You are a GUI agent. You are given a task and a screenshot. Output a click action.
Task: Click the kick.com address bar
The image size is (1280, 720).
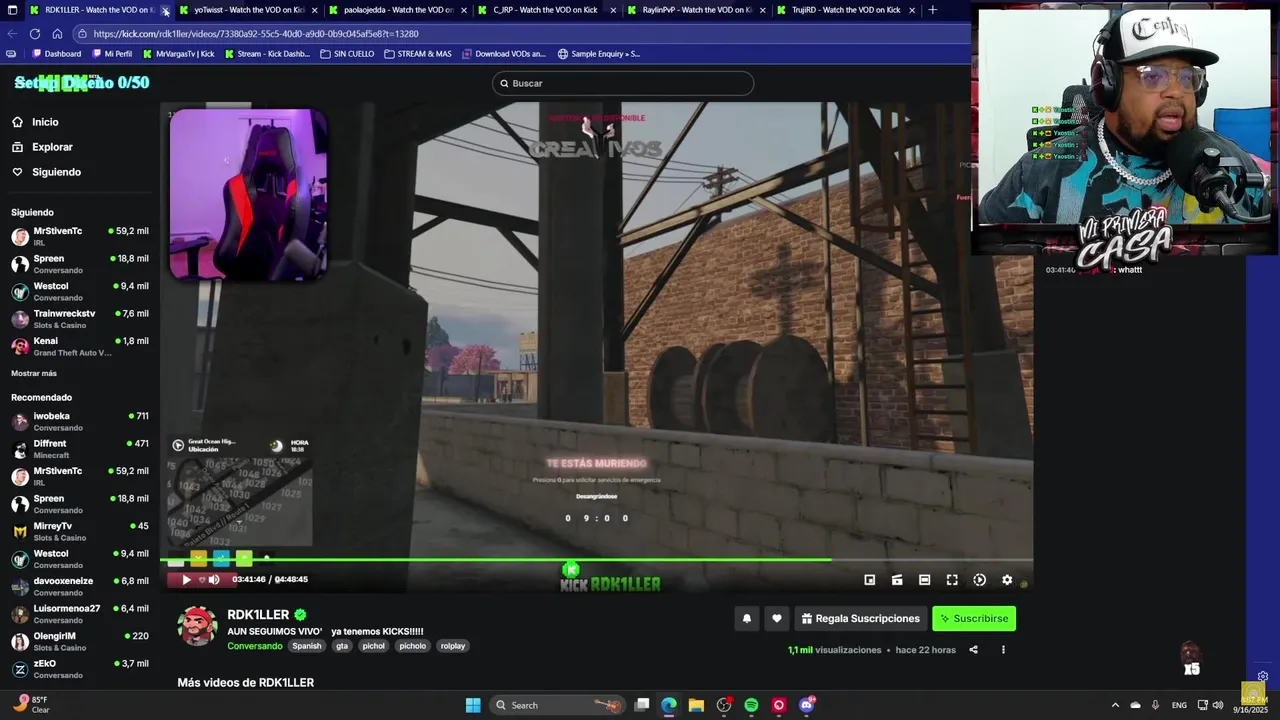tap(520, 34)
